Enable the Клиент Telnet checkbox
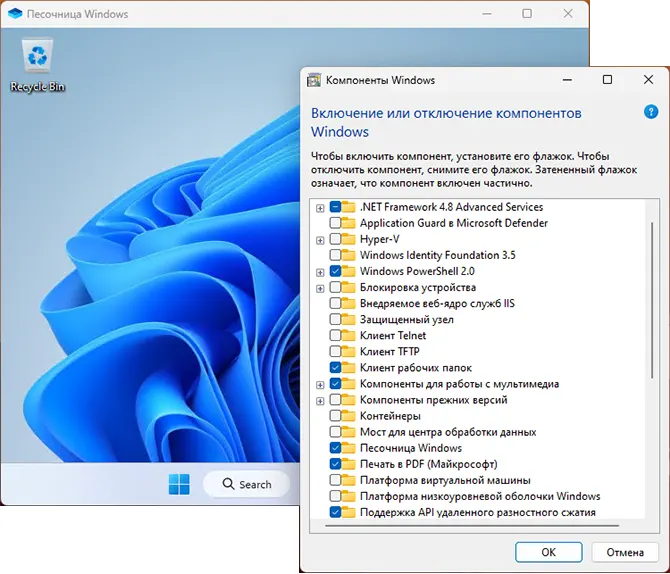Screen dimensions: 670x574 (335, 336)
